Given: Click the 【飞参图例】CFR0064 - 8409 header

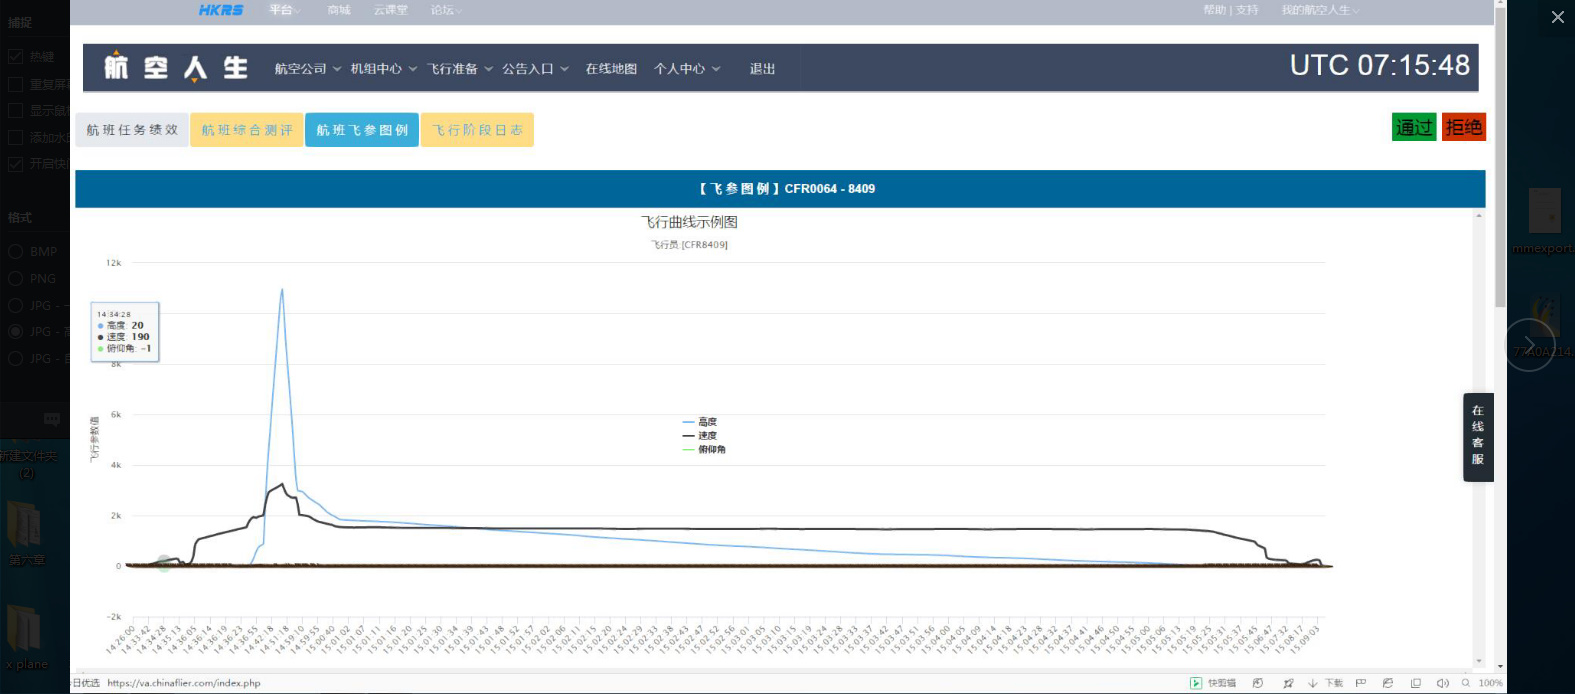Looking at the screenshot, I should tap(786, 188).
